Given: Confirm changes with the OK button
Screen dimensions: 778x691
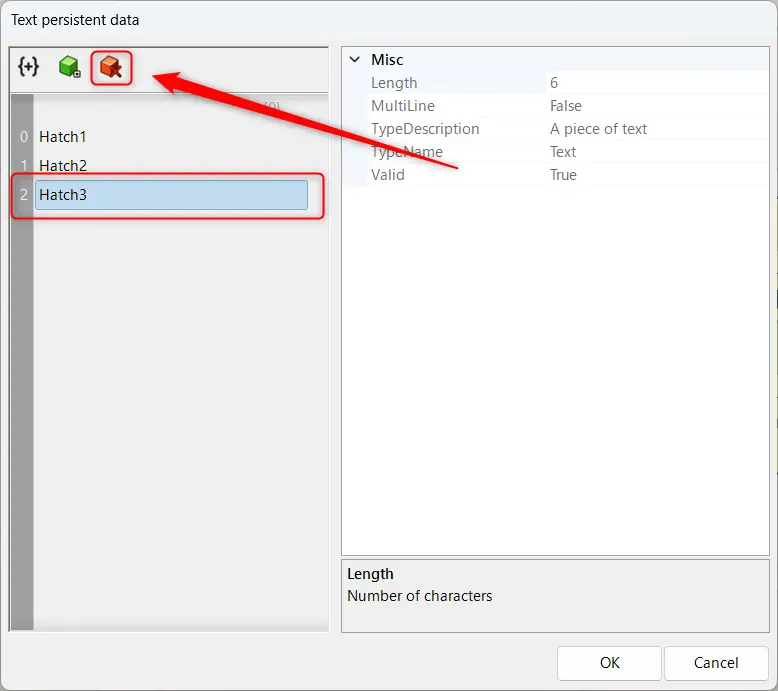Looking at the screenshot, I should pyautogui.click(x=609, y=662).
